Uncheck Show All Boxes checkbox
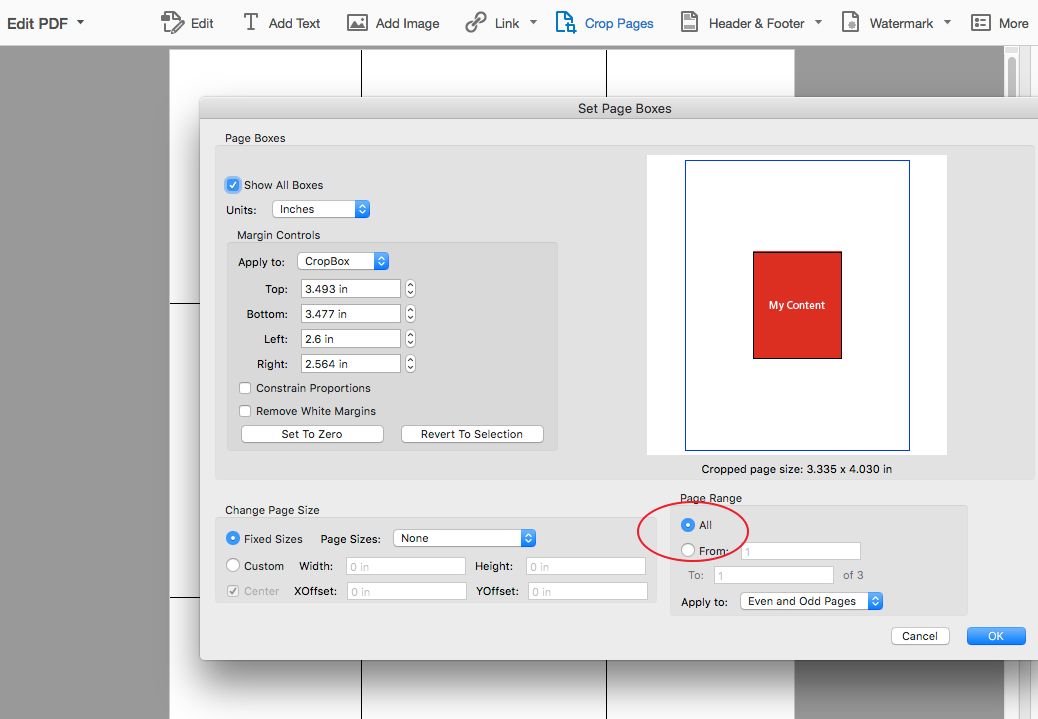Viewport: 1038px width, 719px height. (232, 185)
